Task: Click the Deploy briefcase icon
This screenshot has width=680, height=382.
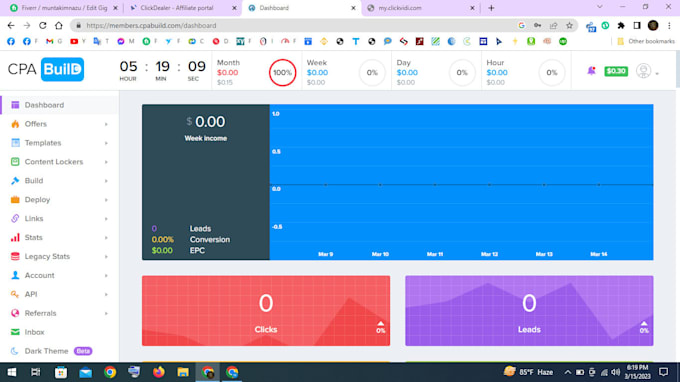Action: 15,199
